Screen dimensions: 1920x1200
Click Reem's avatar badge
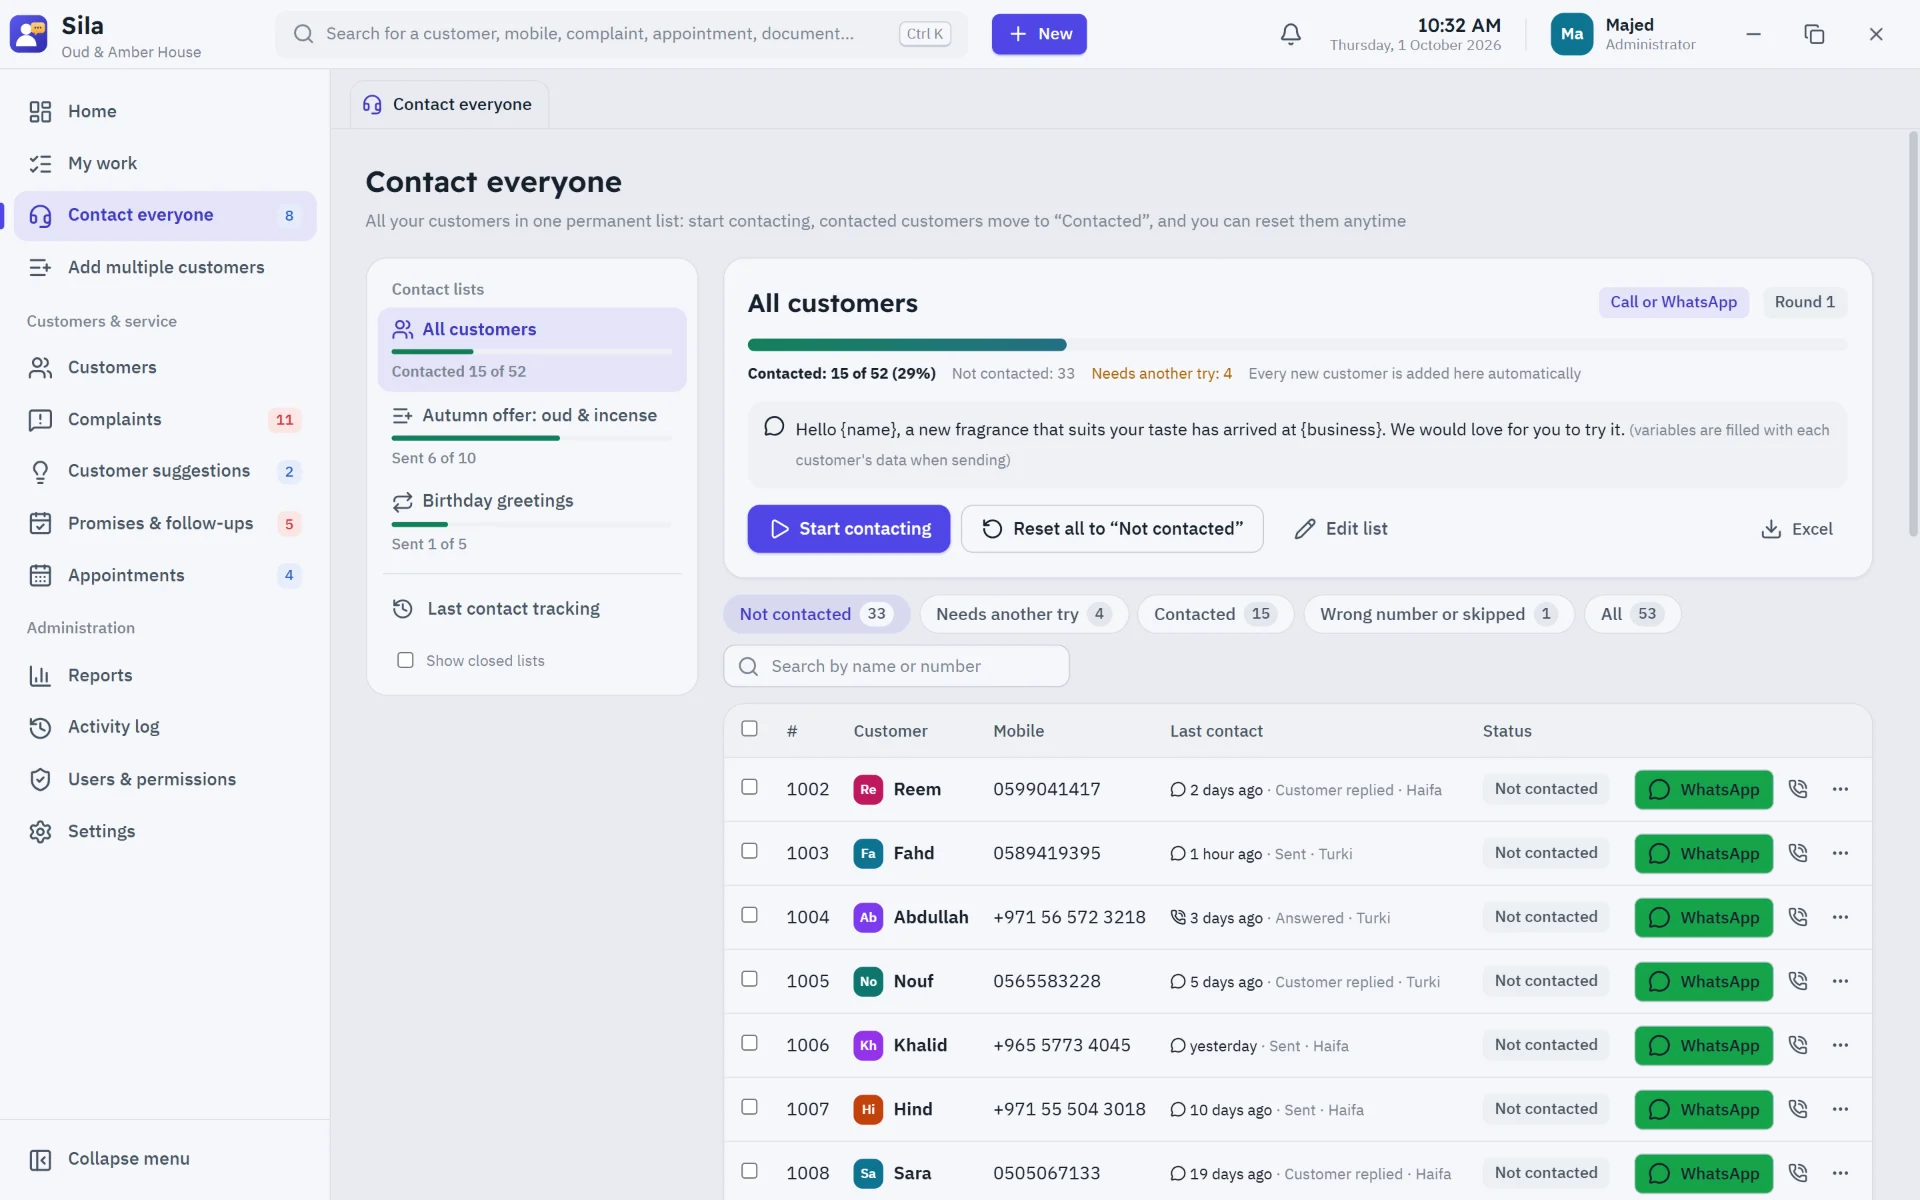868,789
